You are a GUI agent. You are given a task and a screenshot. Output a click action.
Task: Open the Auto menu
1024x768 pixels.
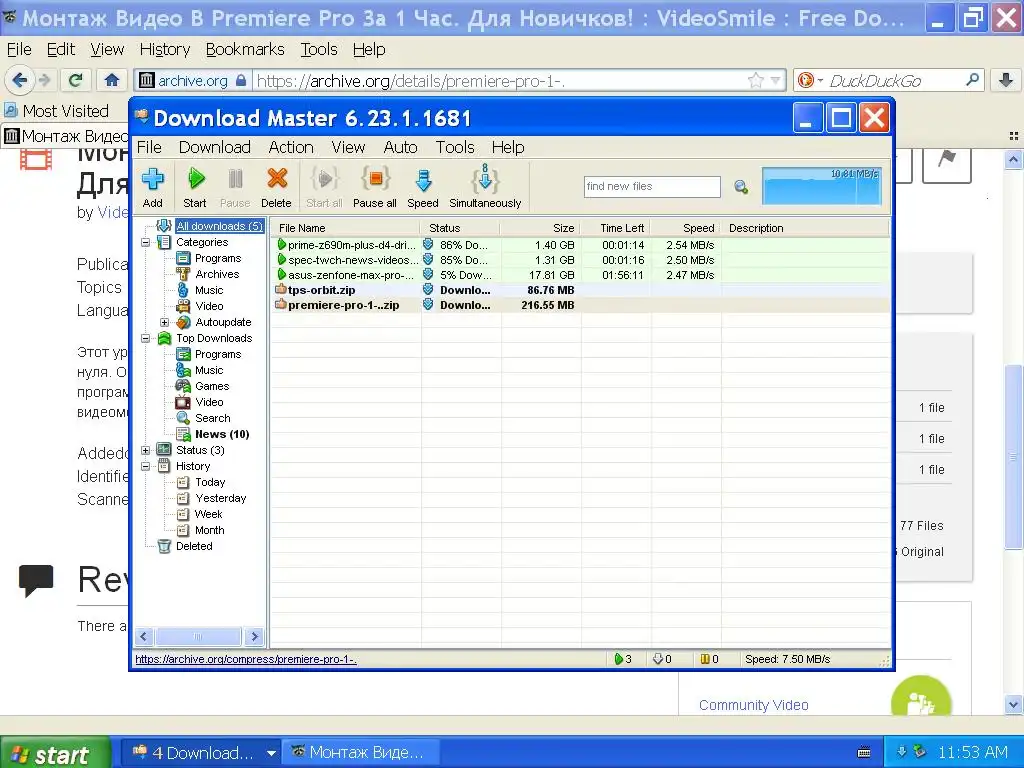(x=400, y=147)
